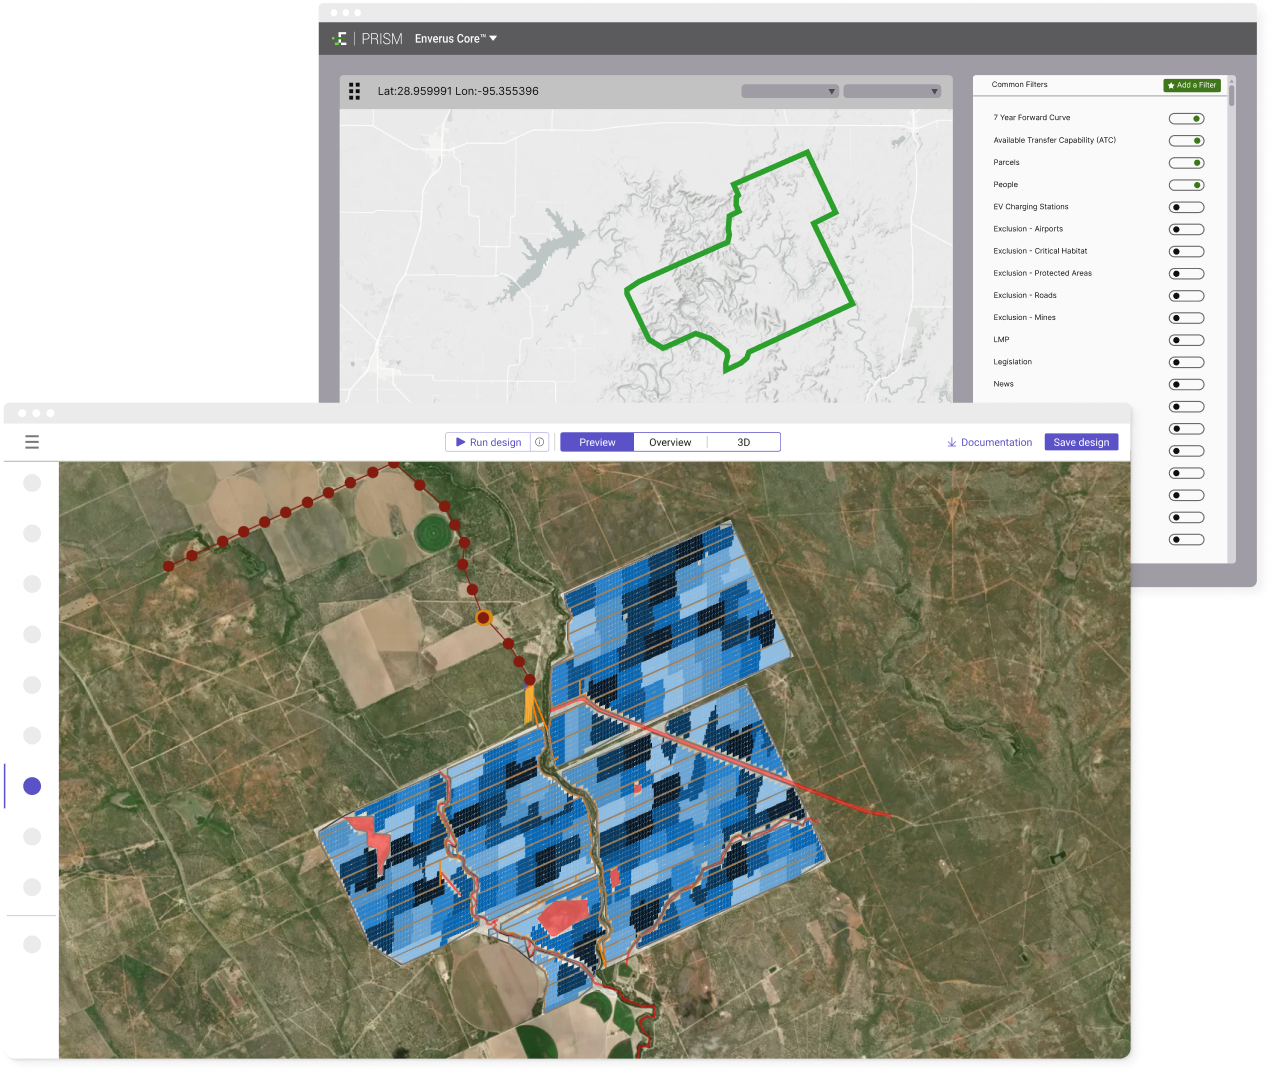The width and height of the screenshot is (1273, 1075).
Task: Click the download arrow icon beside Documentation
Action: click(x=952, y=442)
